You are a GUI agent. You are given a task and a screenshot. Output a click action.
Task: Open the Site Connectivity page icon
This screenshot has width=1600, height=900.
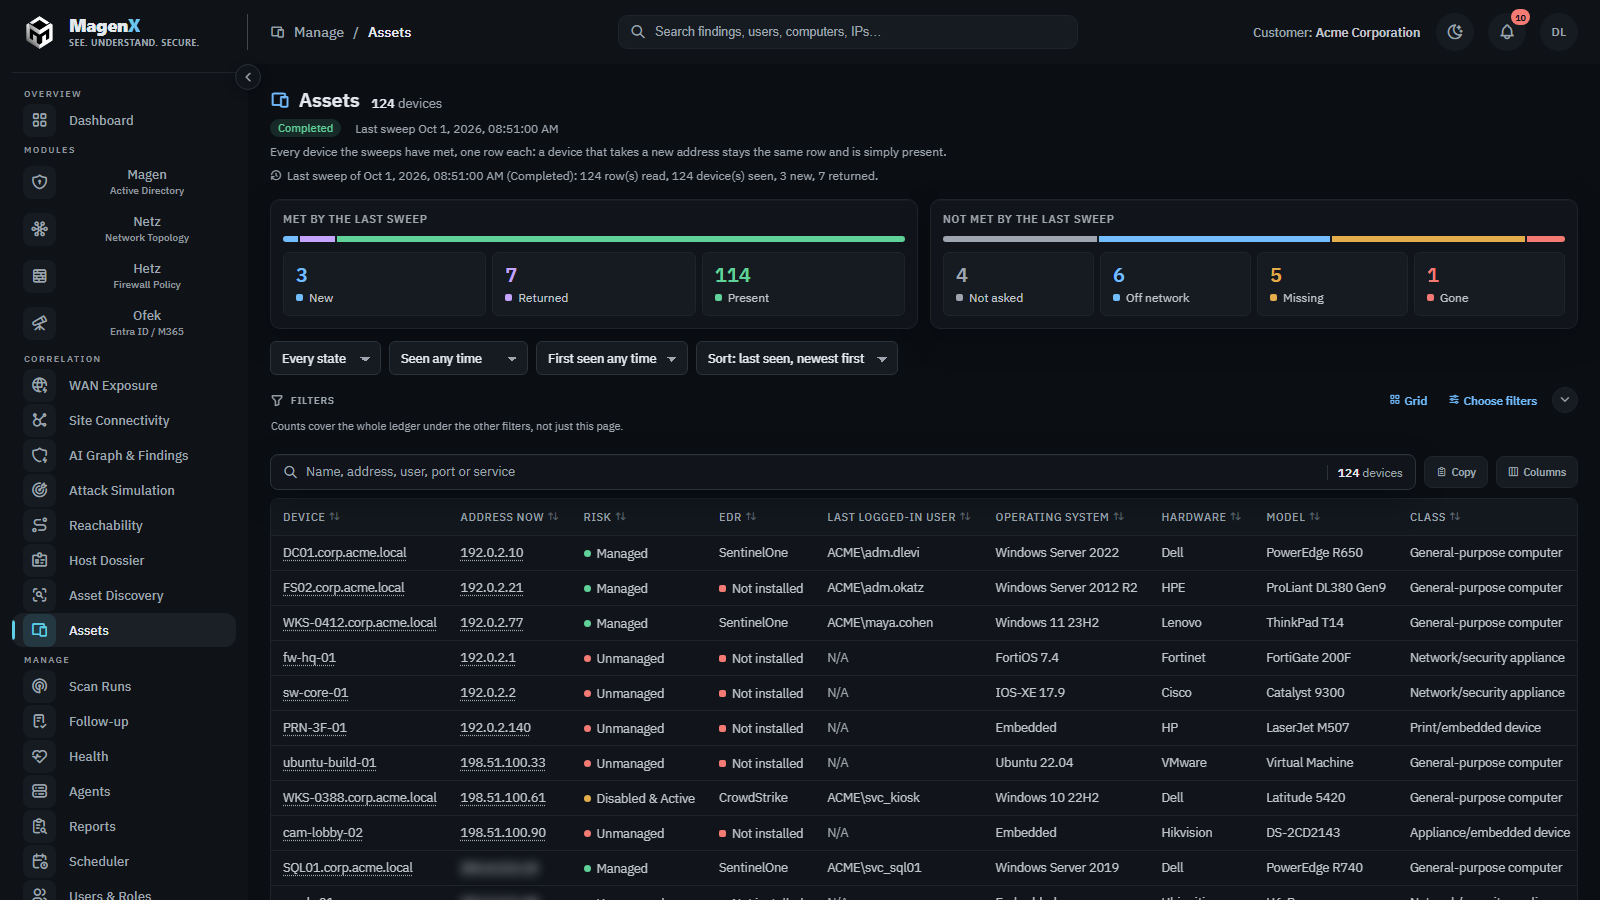point(40,420)
